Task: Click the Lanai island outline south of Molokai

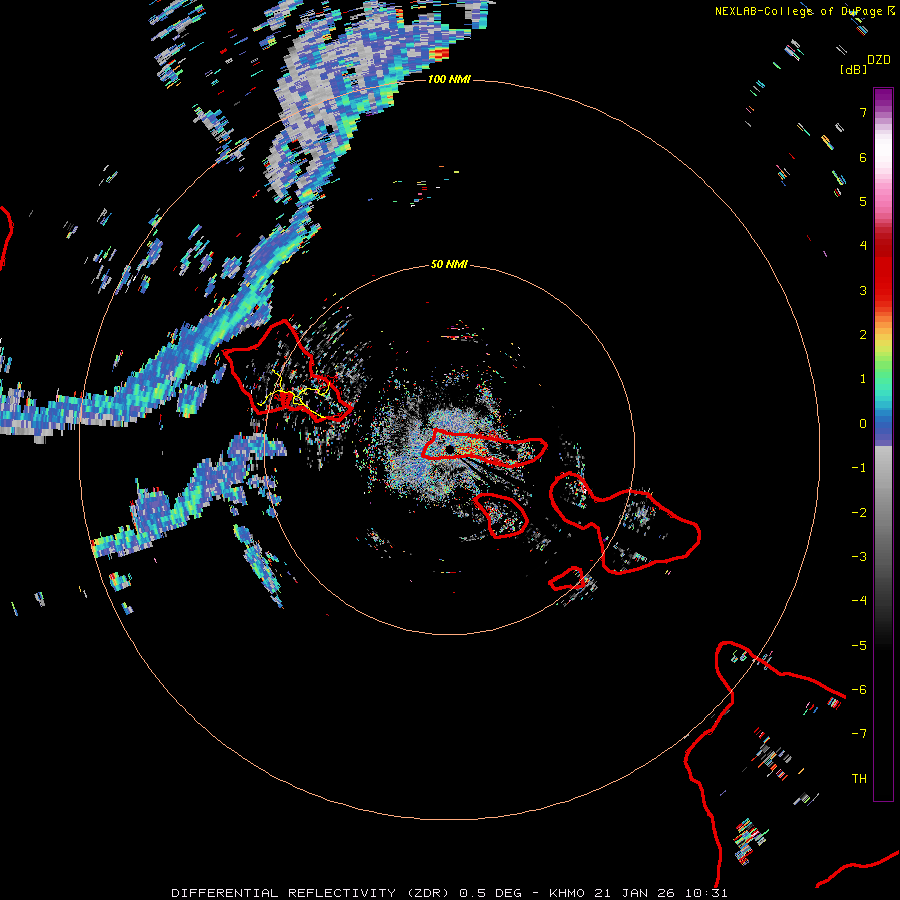Action: (501, 515)
